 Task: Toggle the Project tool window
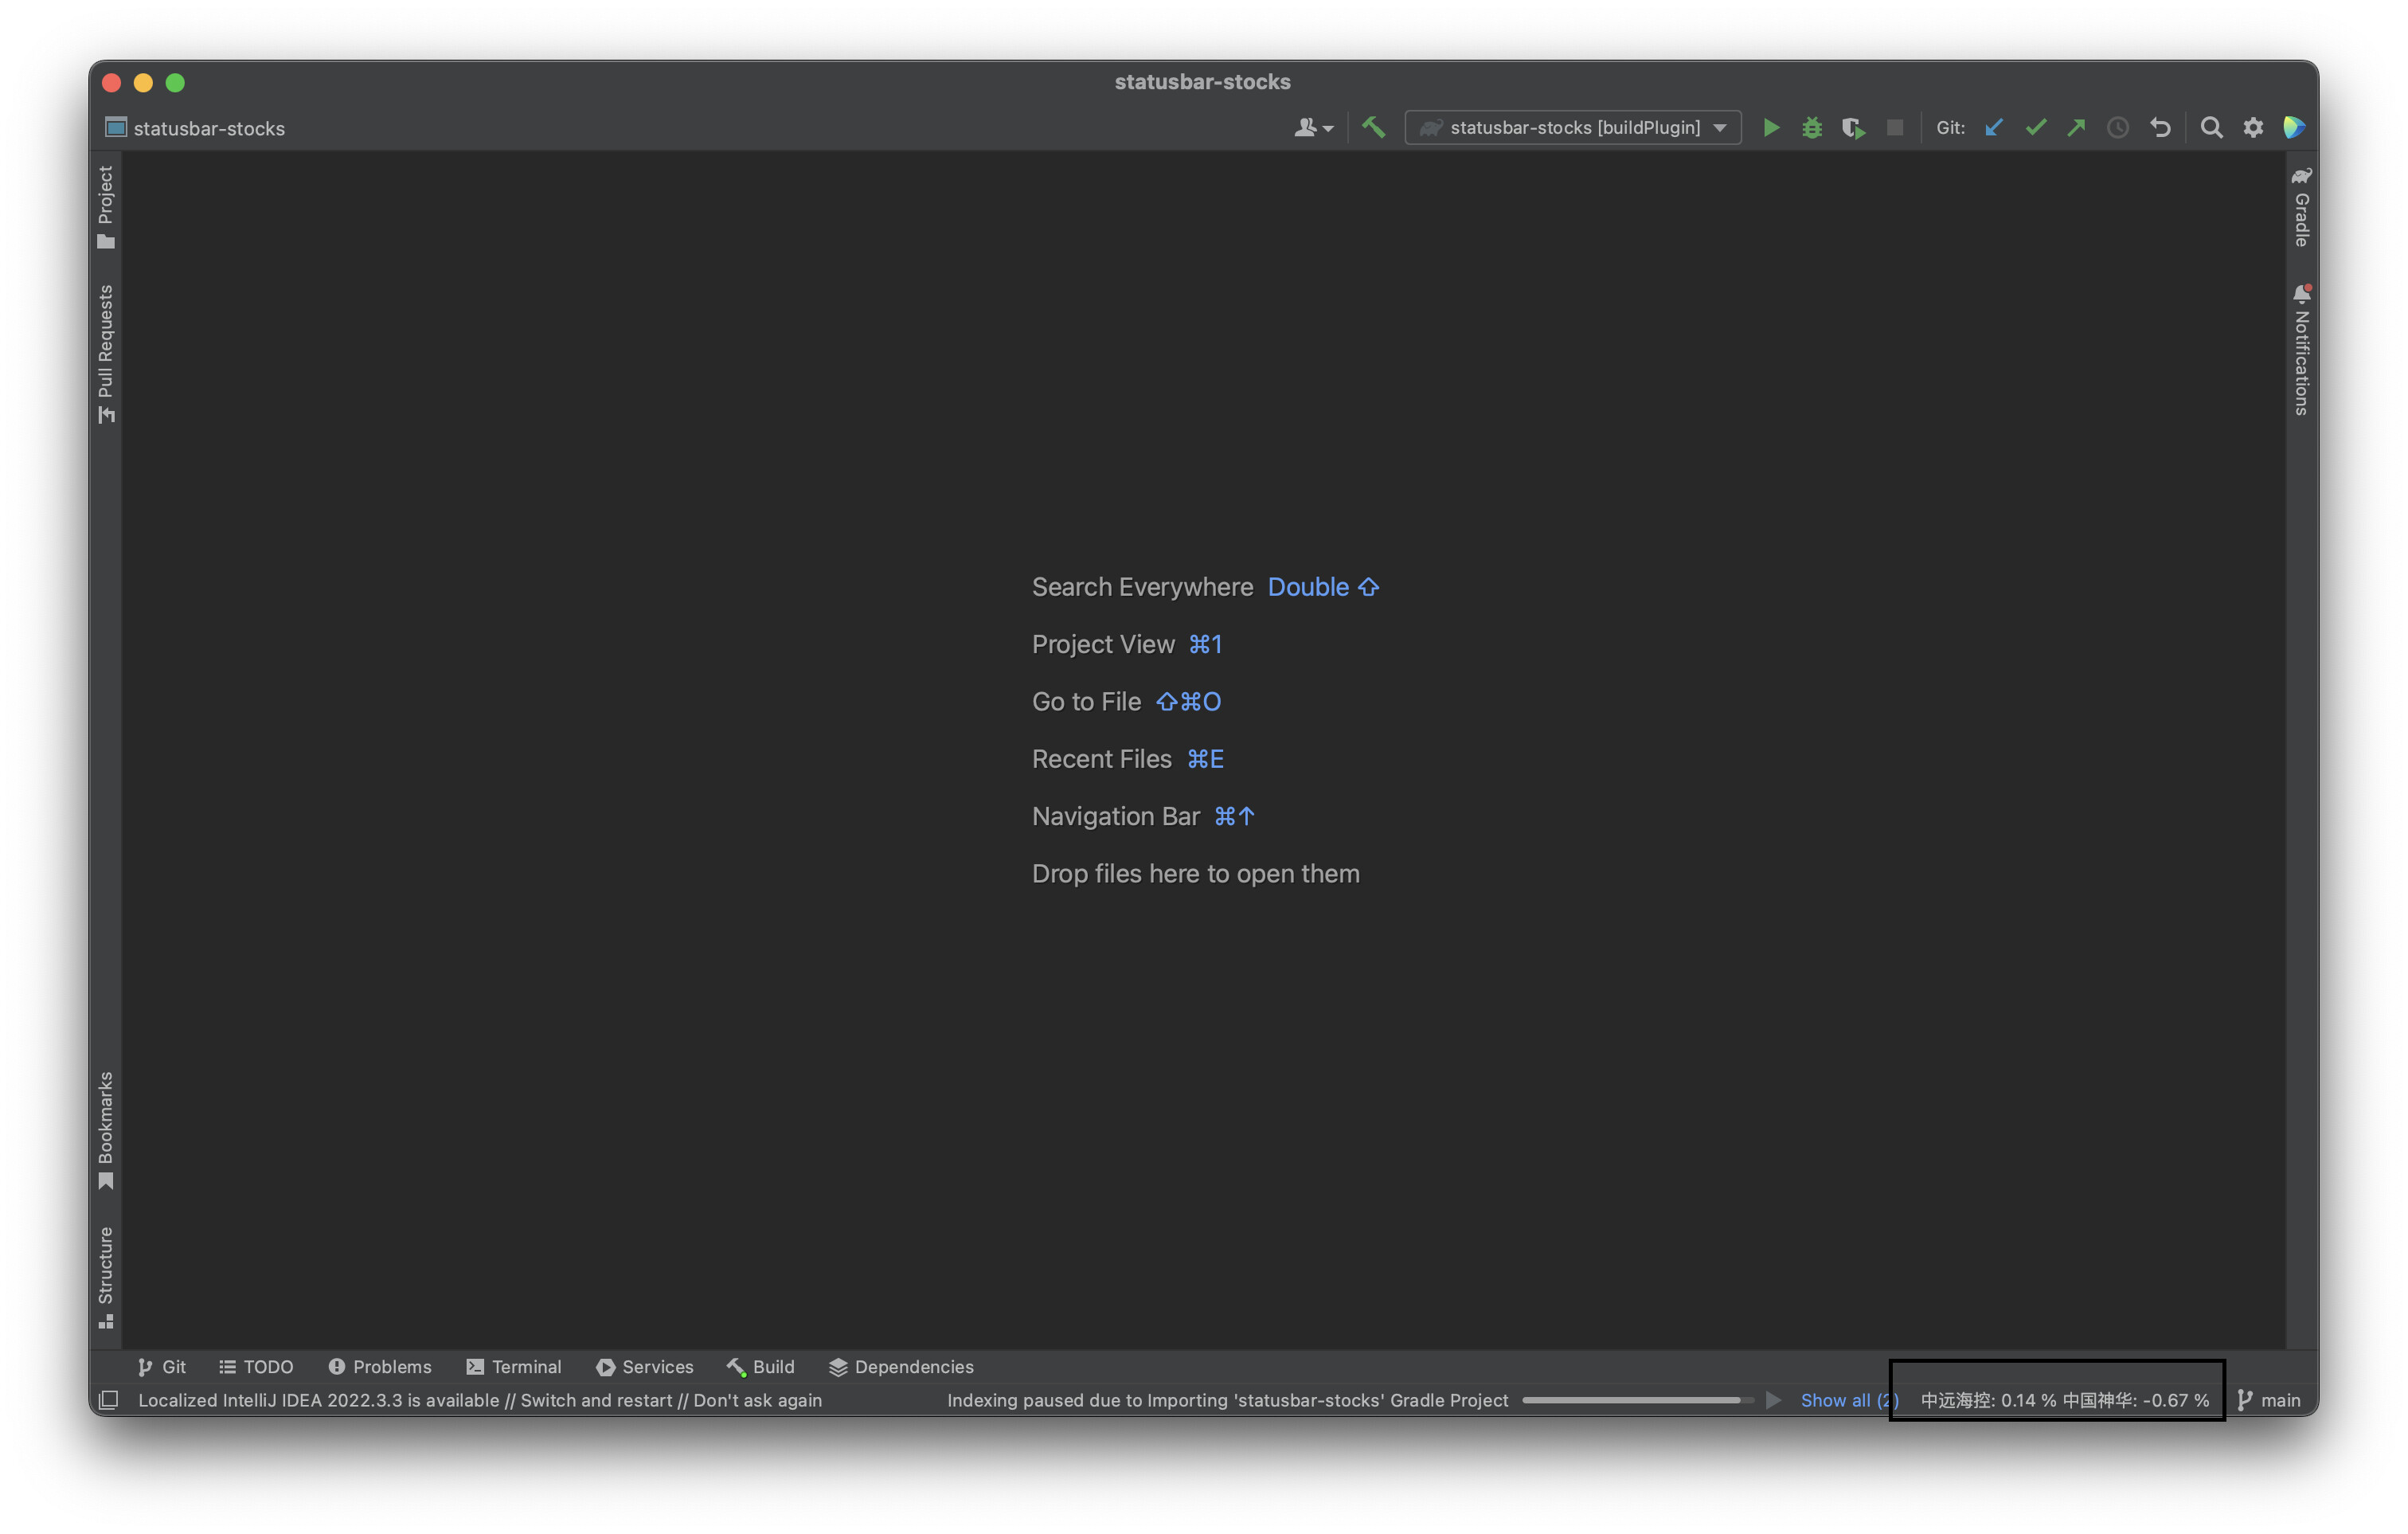[106, 207]
